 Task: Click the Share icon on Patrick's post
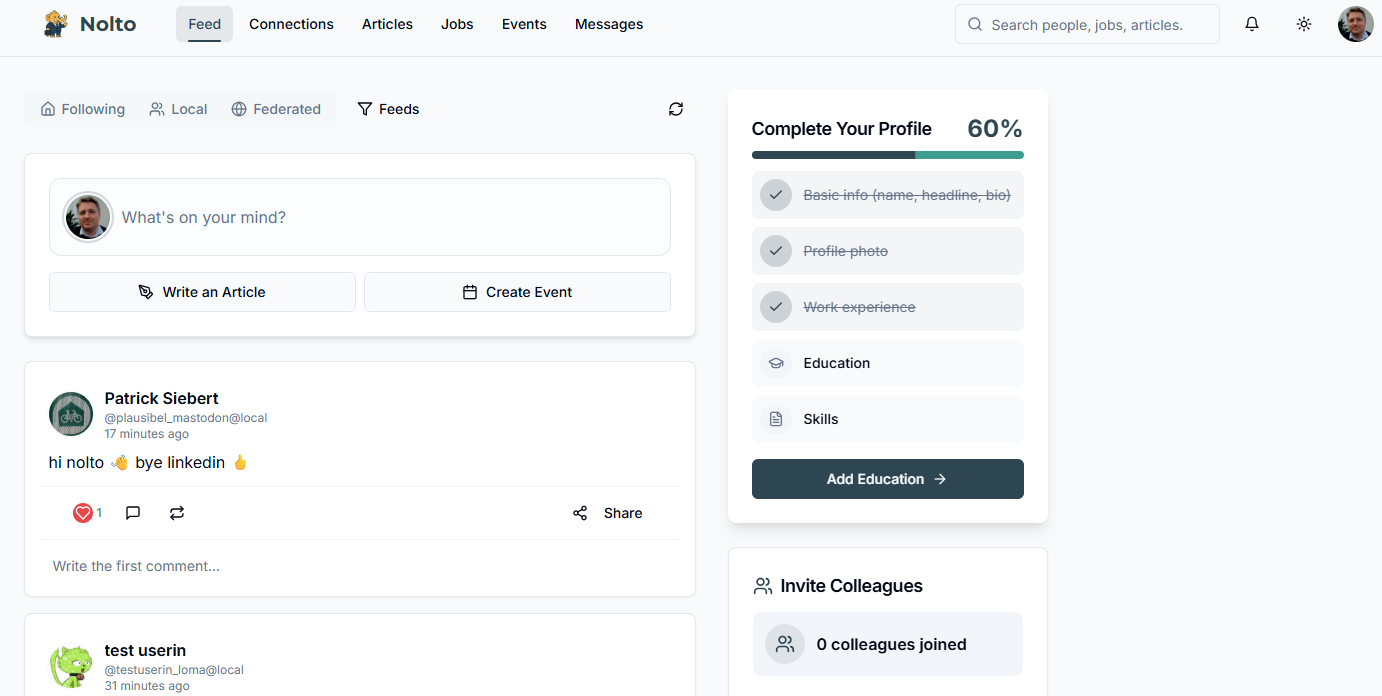(580, 513)
